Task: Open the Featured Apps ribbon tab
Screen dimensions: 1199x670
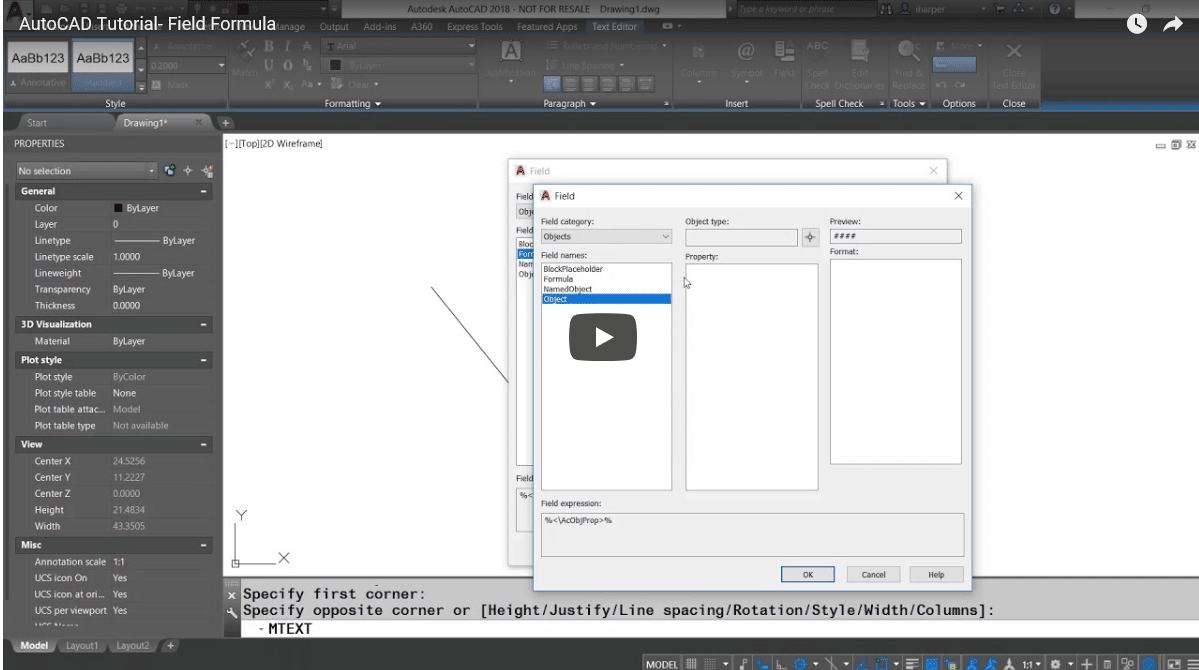Action: coord(547,26)
